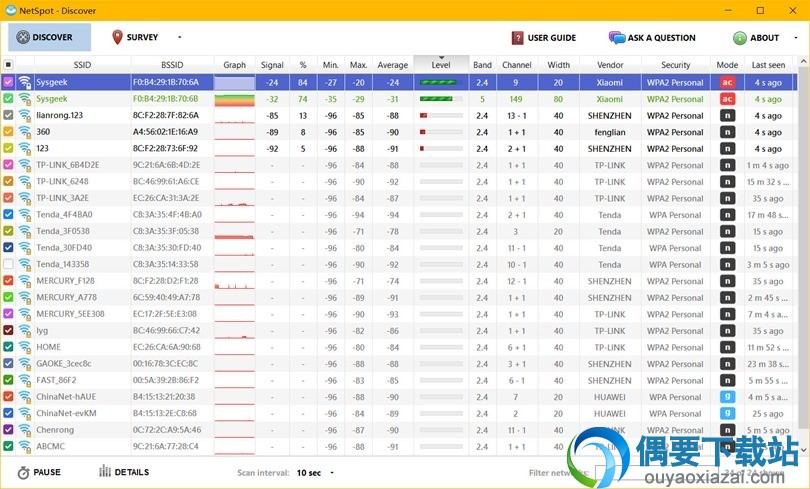810x489 pixels.
Task: Check the Tenda_143358 checkbox
Action: click(8, 264)
